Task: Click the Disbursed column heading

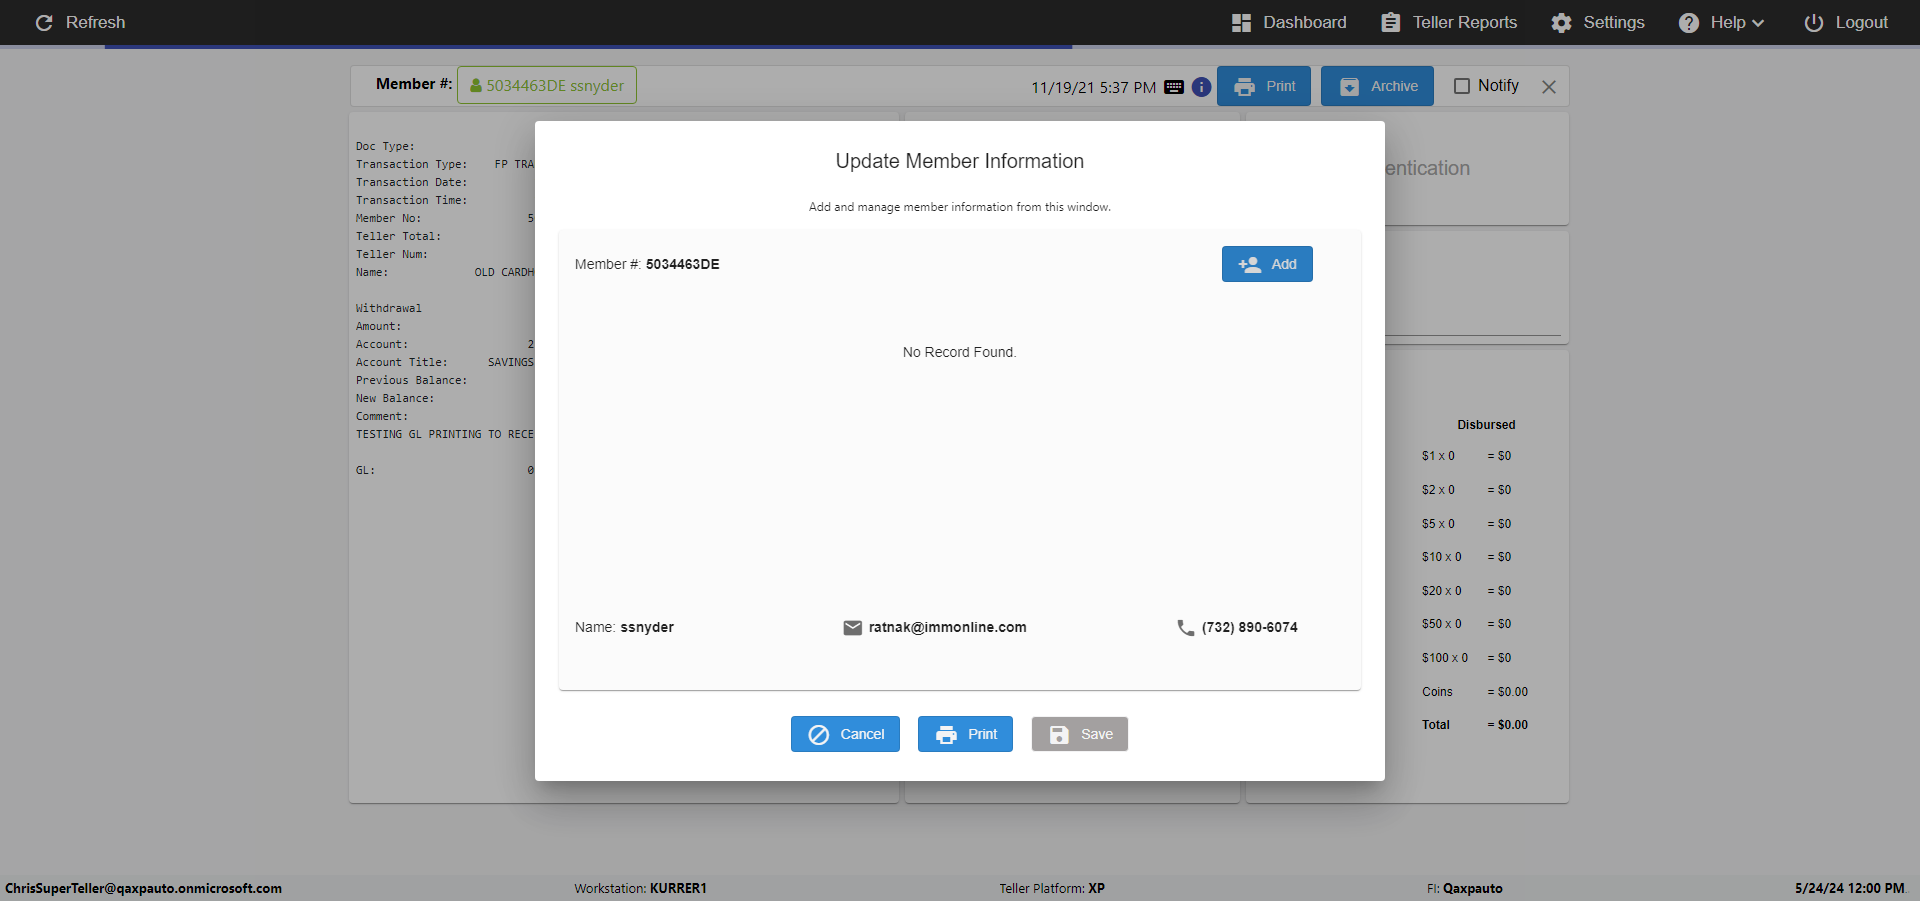Action: click(x=1486, y=425)
